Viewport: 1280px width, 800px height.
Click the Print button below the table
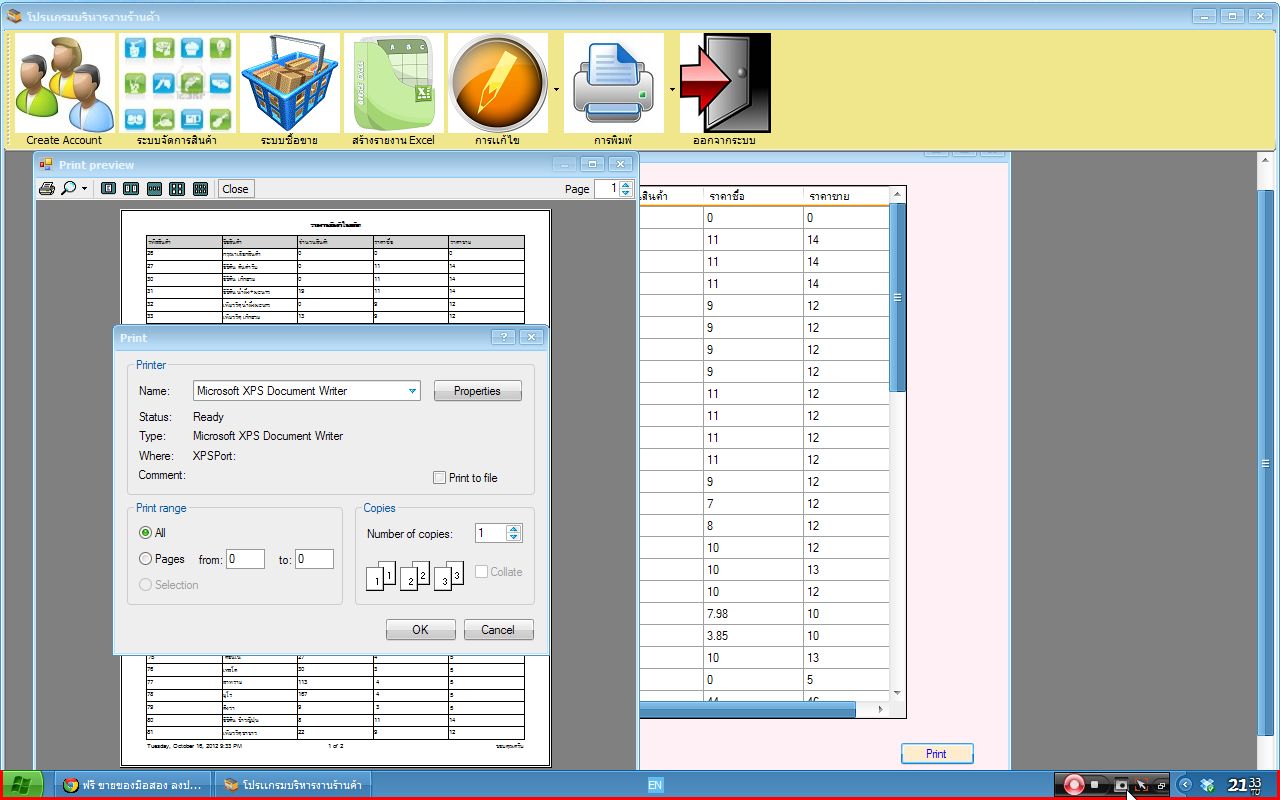coord(936,754)
